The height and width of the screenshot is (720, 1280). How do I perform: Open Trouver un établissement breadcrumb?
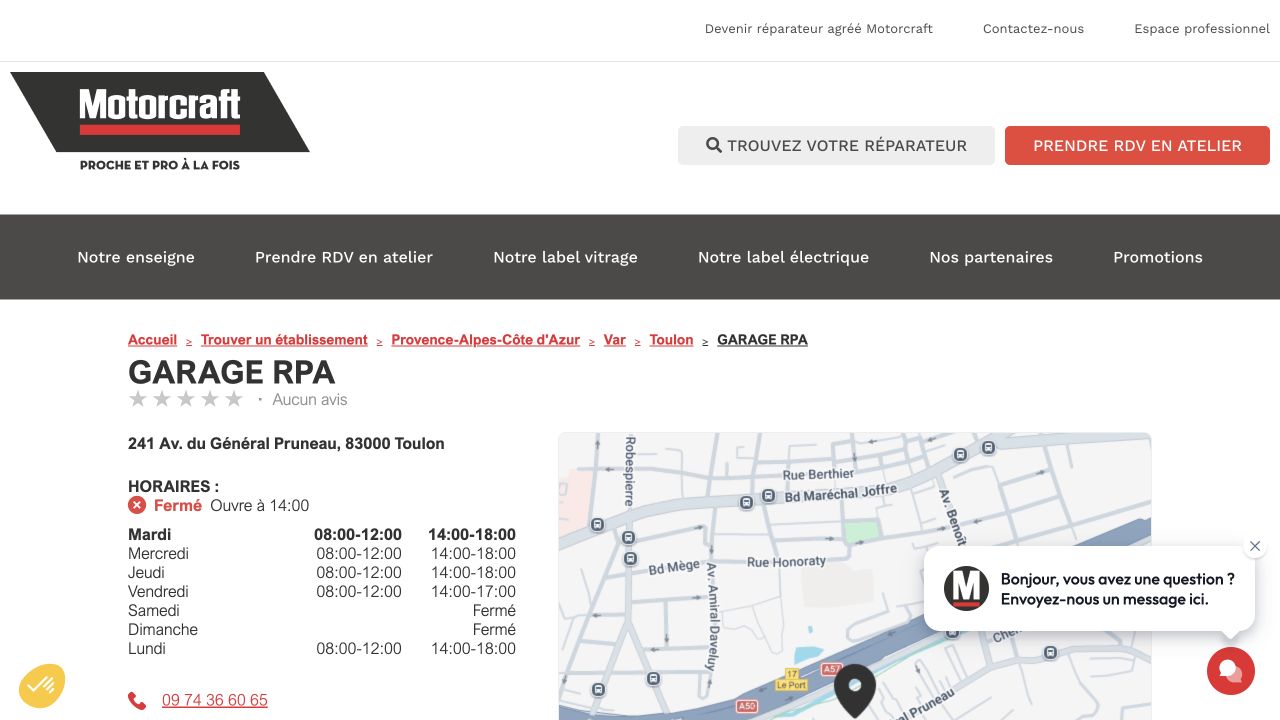(x=284, y=340)
